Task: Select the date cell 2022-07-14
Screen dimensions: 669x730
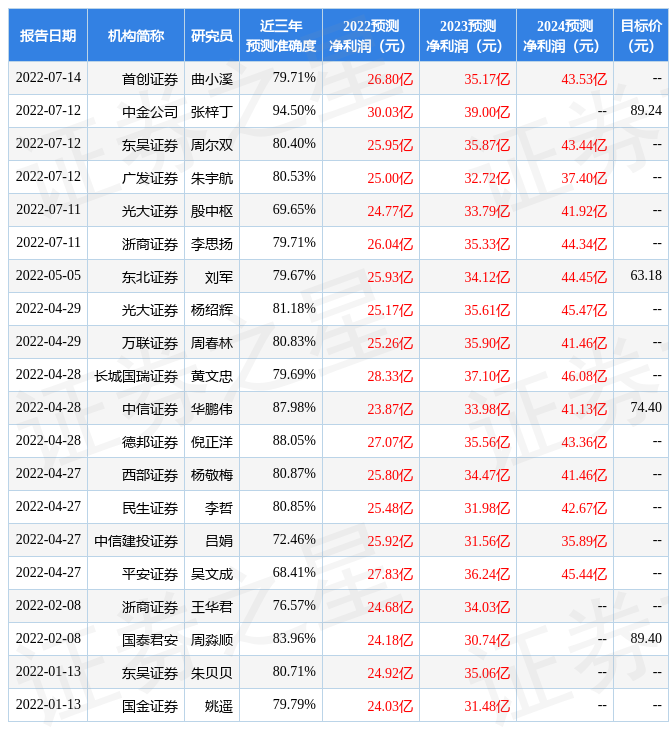Action: [x=48, y=78]
